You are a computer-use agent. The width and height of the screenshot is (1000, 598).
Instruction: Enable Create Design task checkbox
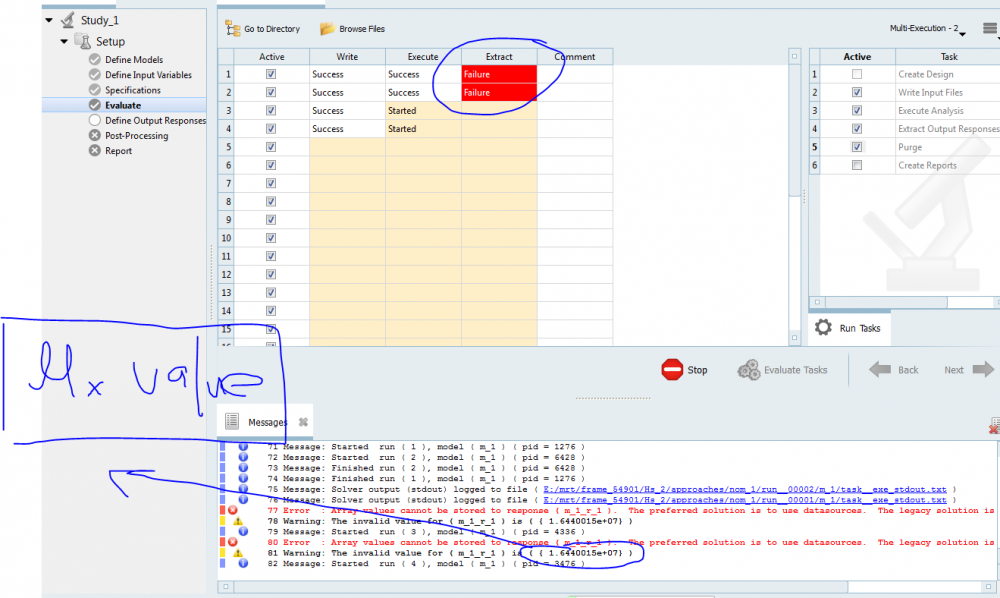[857, 74]
